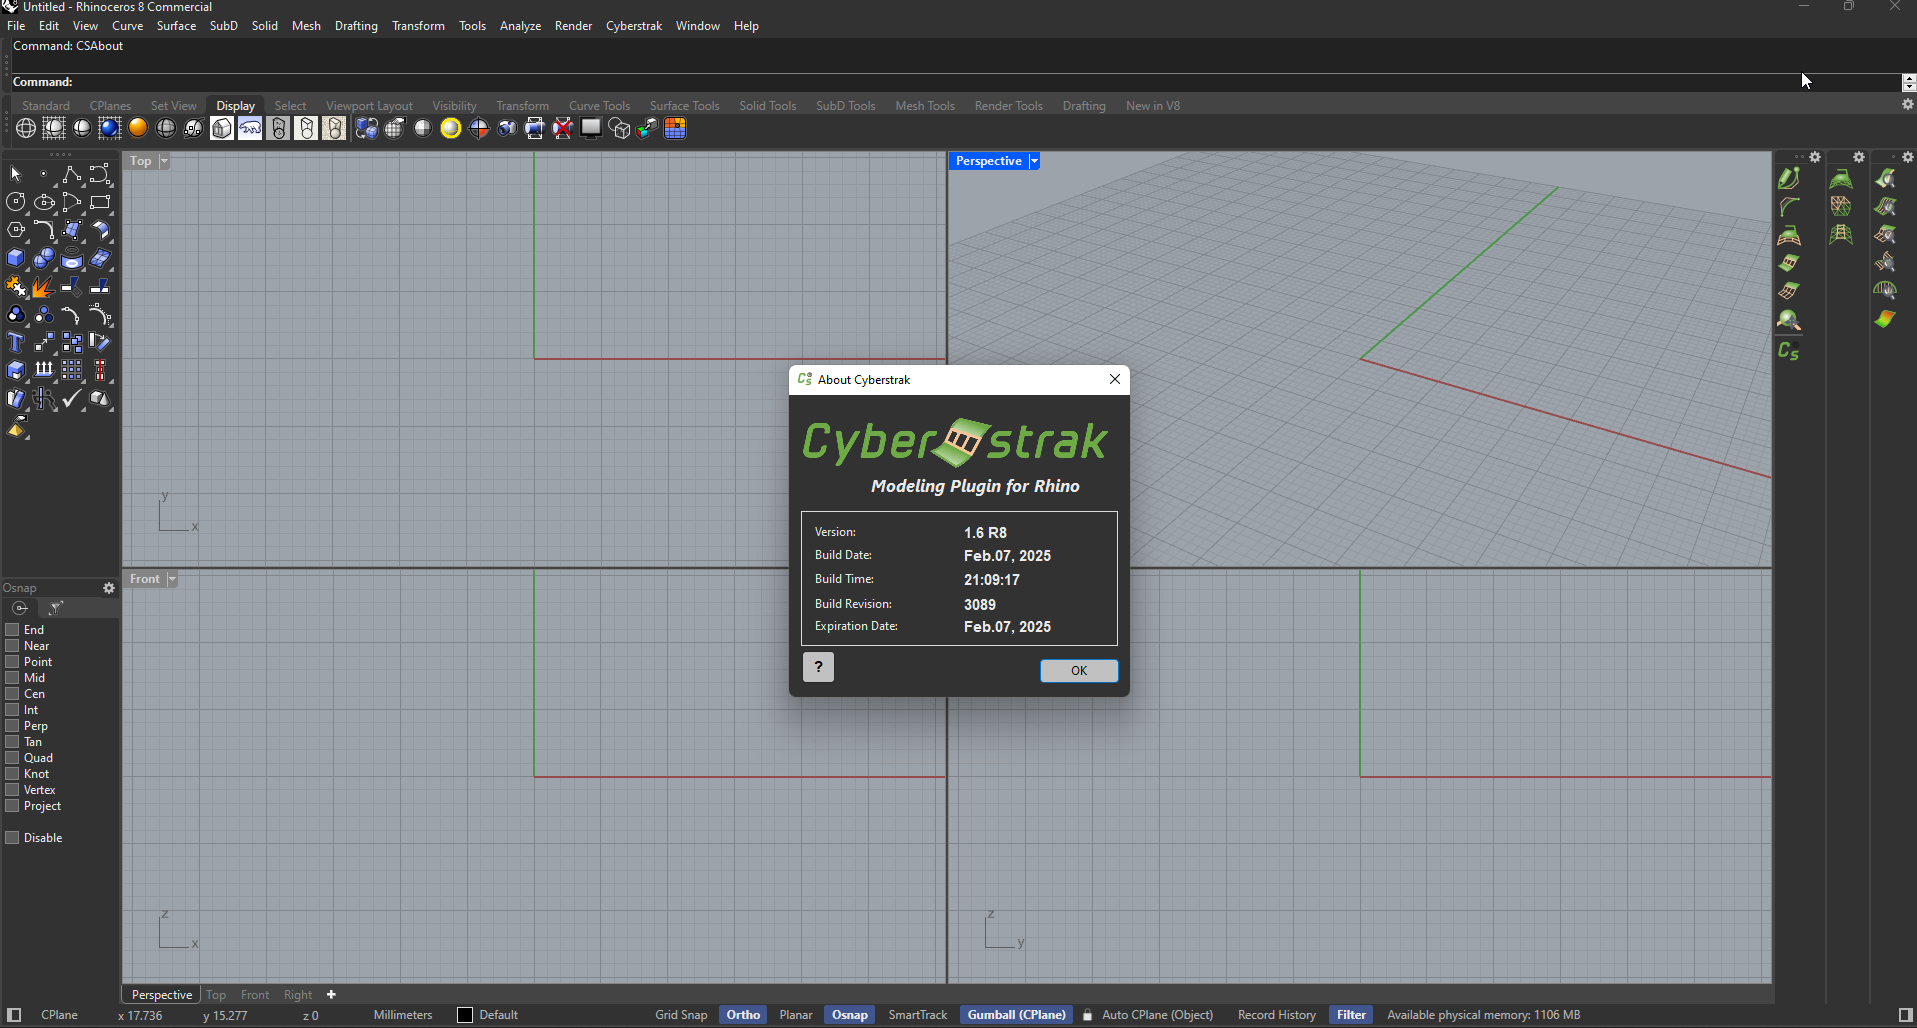
Task: Open the Millimeters units selector
Action: coord(403,1015)
